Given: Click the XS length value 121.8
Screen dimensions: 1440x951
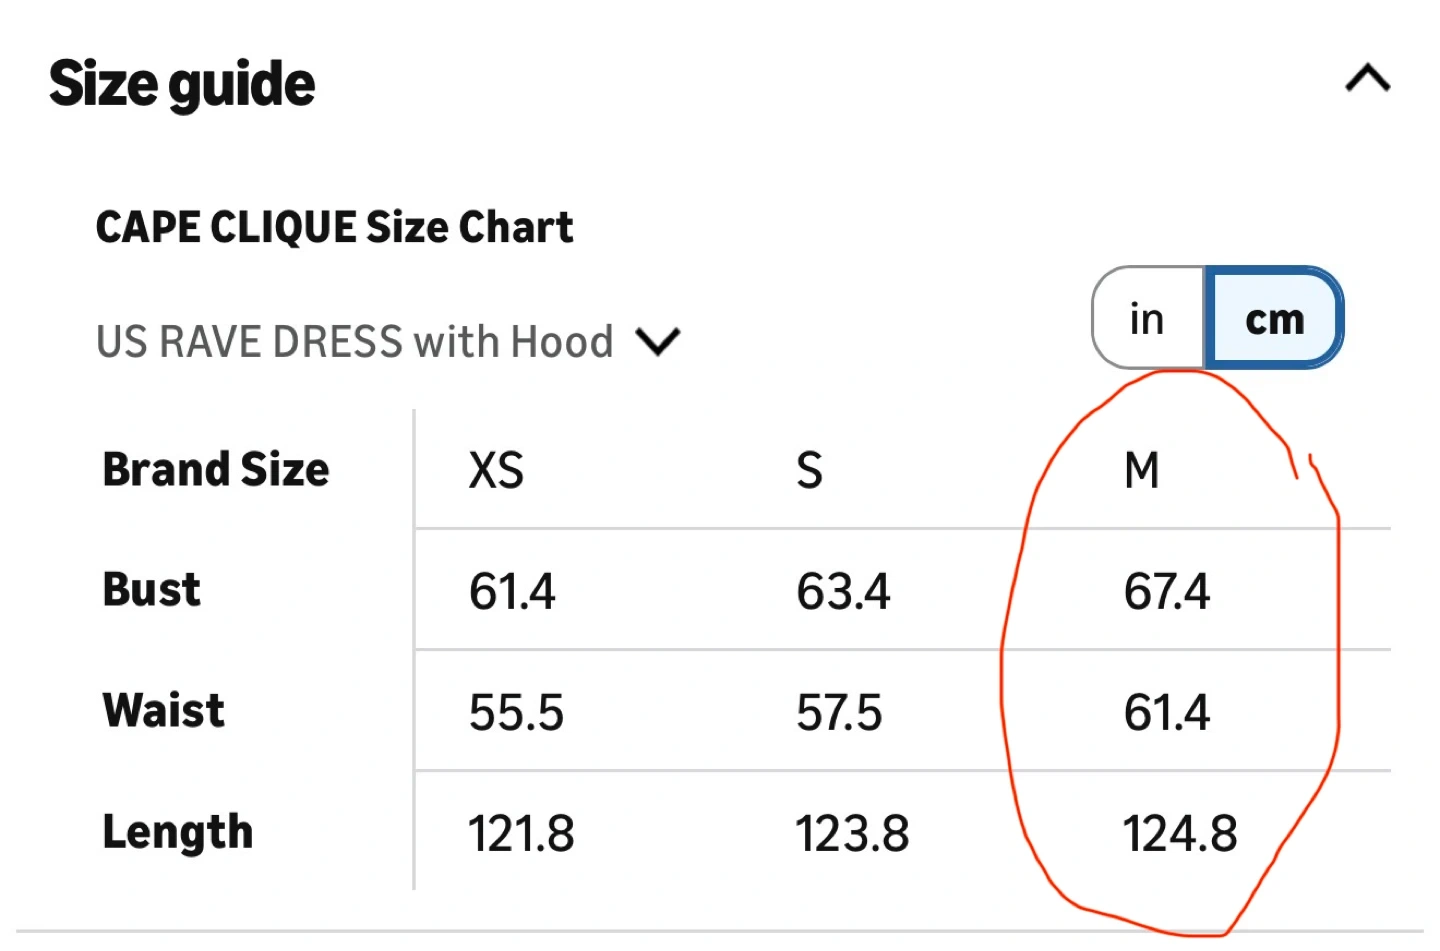Looking at the screenshot, I should pyautogui.click(x=521, y=834).
